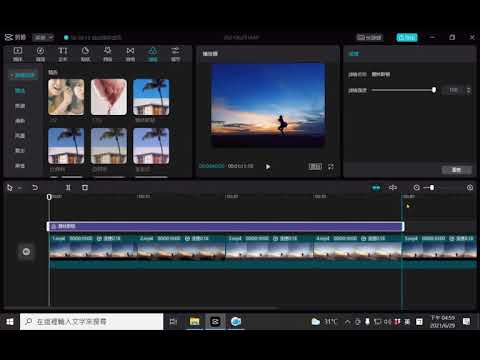Choose the second filter category in sidebar

pos(20,106)
